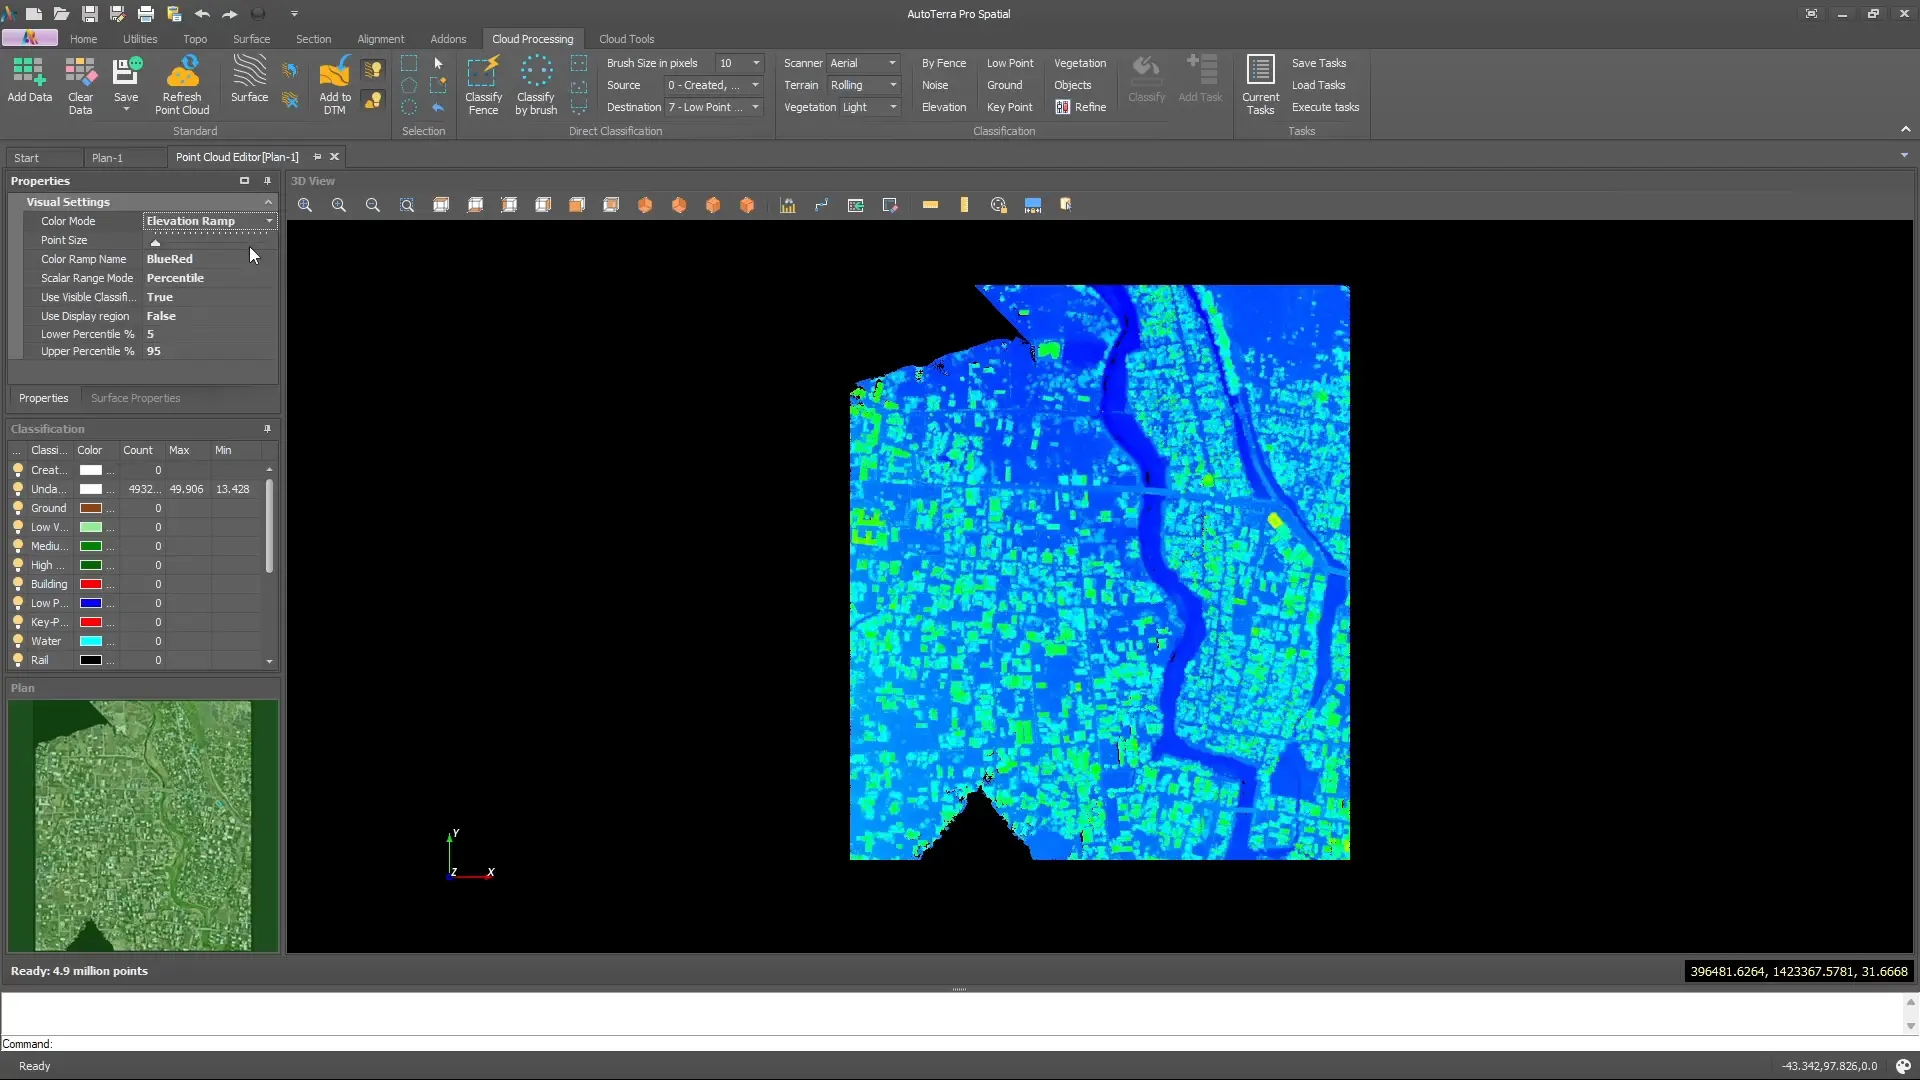This screenshot has height=1080, width=1920.
Task: Toggle visibility bulb for Ground class
Action: click(x=17, y=508)
